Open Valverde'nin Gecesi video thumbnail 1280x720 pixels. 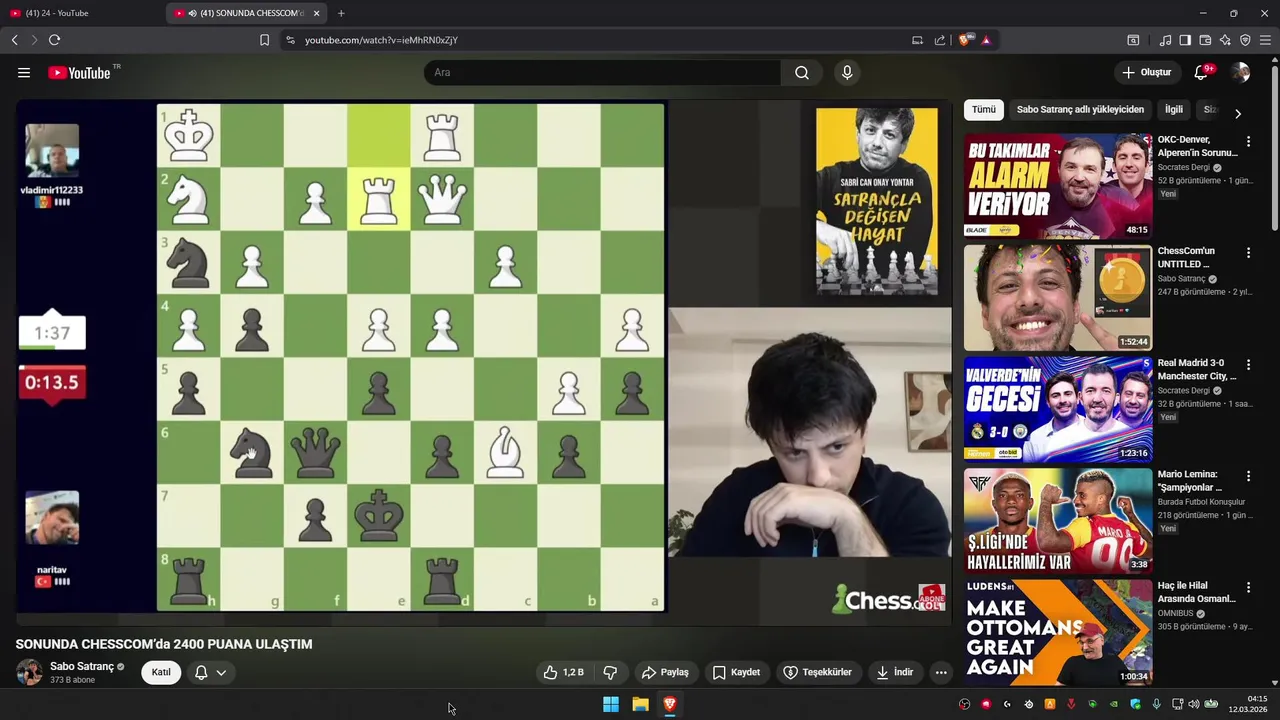click(1058, 409)
